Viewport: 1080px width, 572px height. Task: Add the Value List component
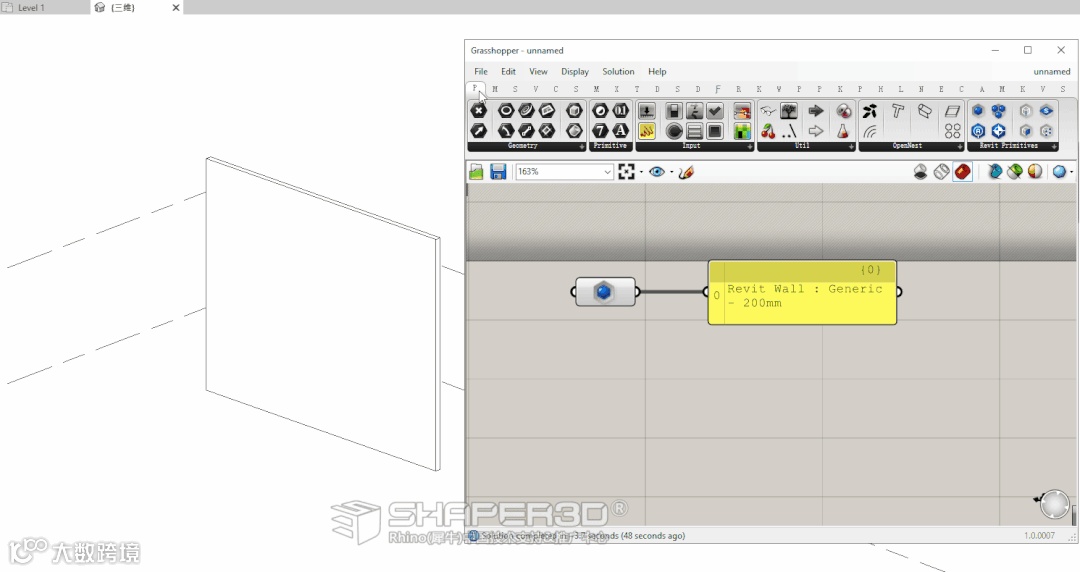[694, 130]
